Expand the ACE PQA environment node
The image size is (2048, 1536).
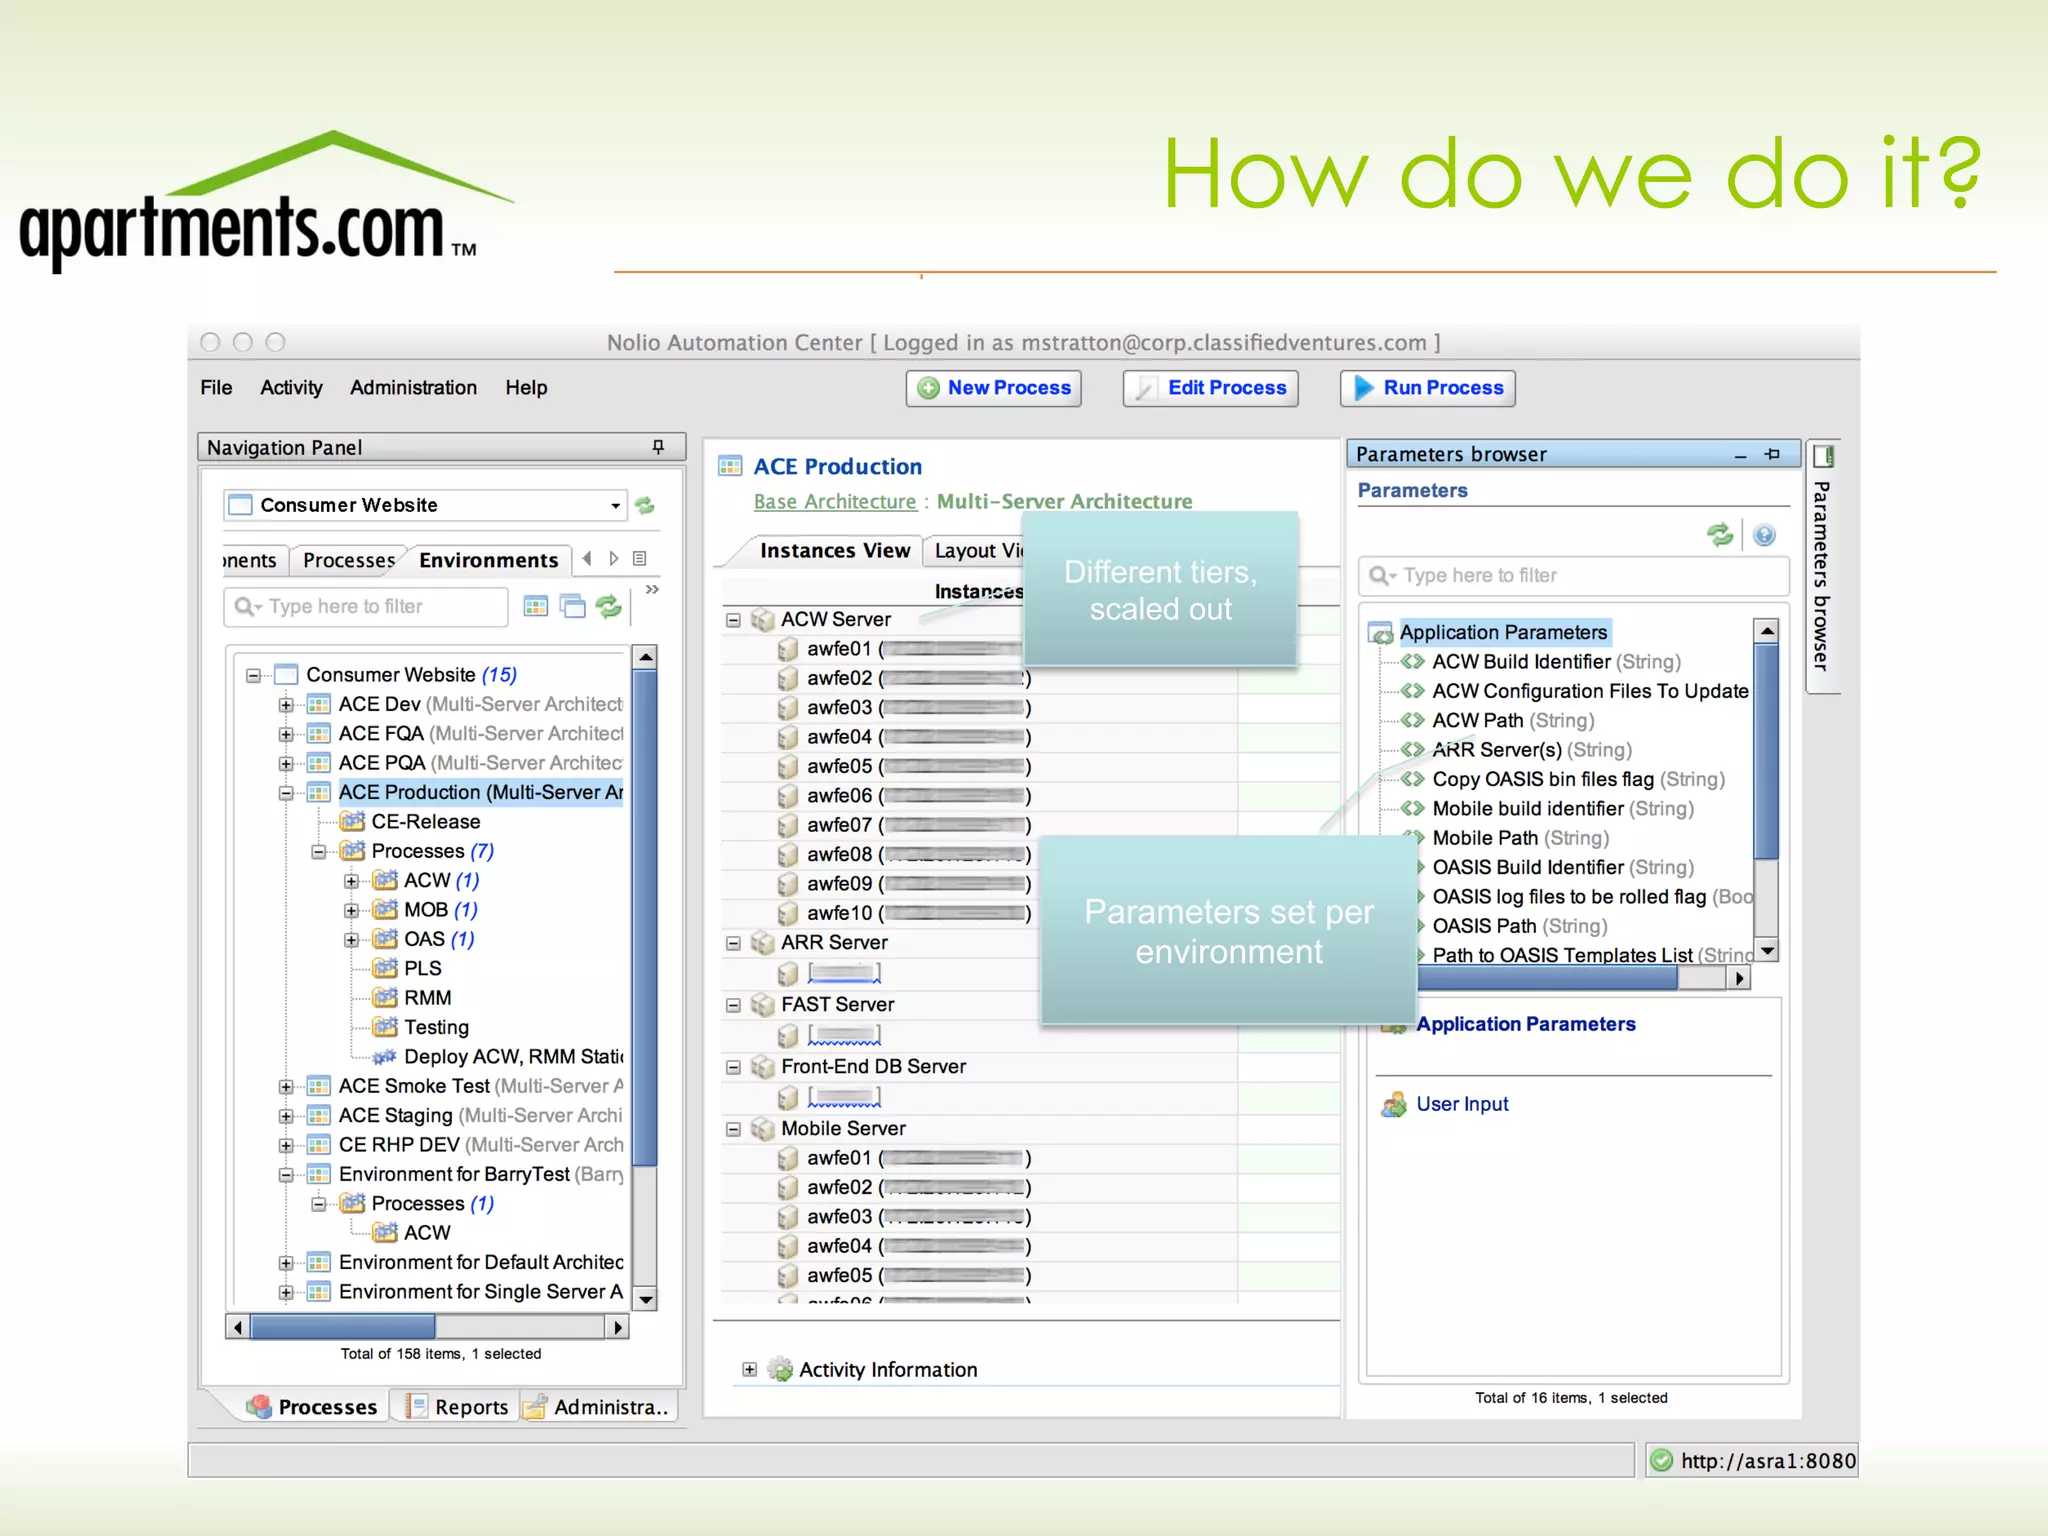[x=286, y=764]
